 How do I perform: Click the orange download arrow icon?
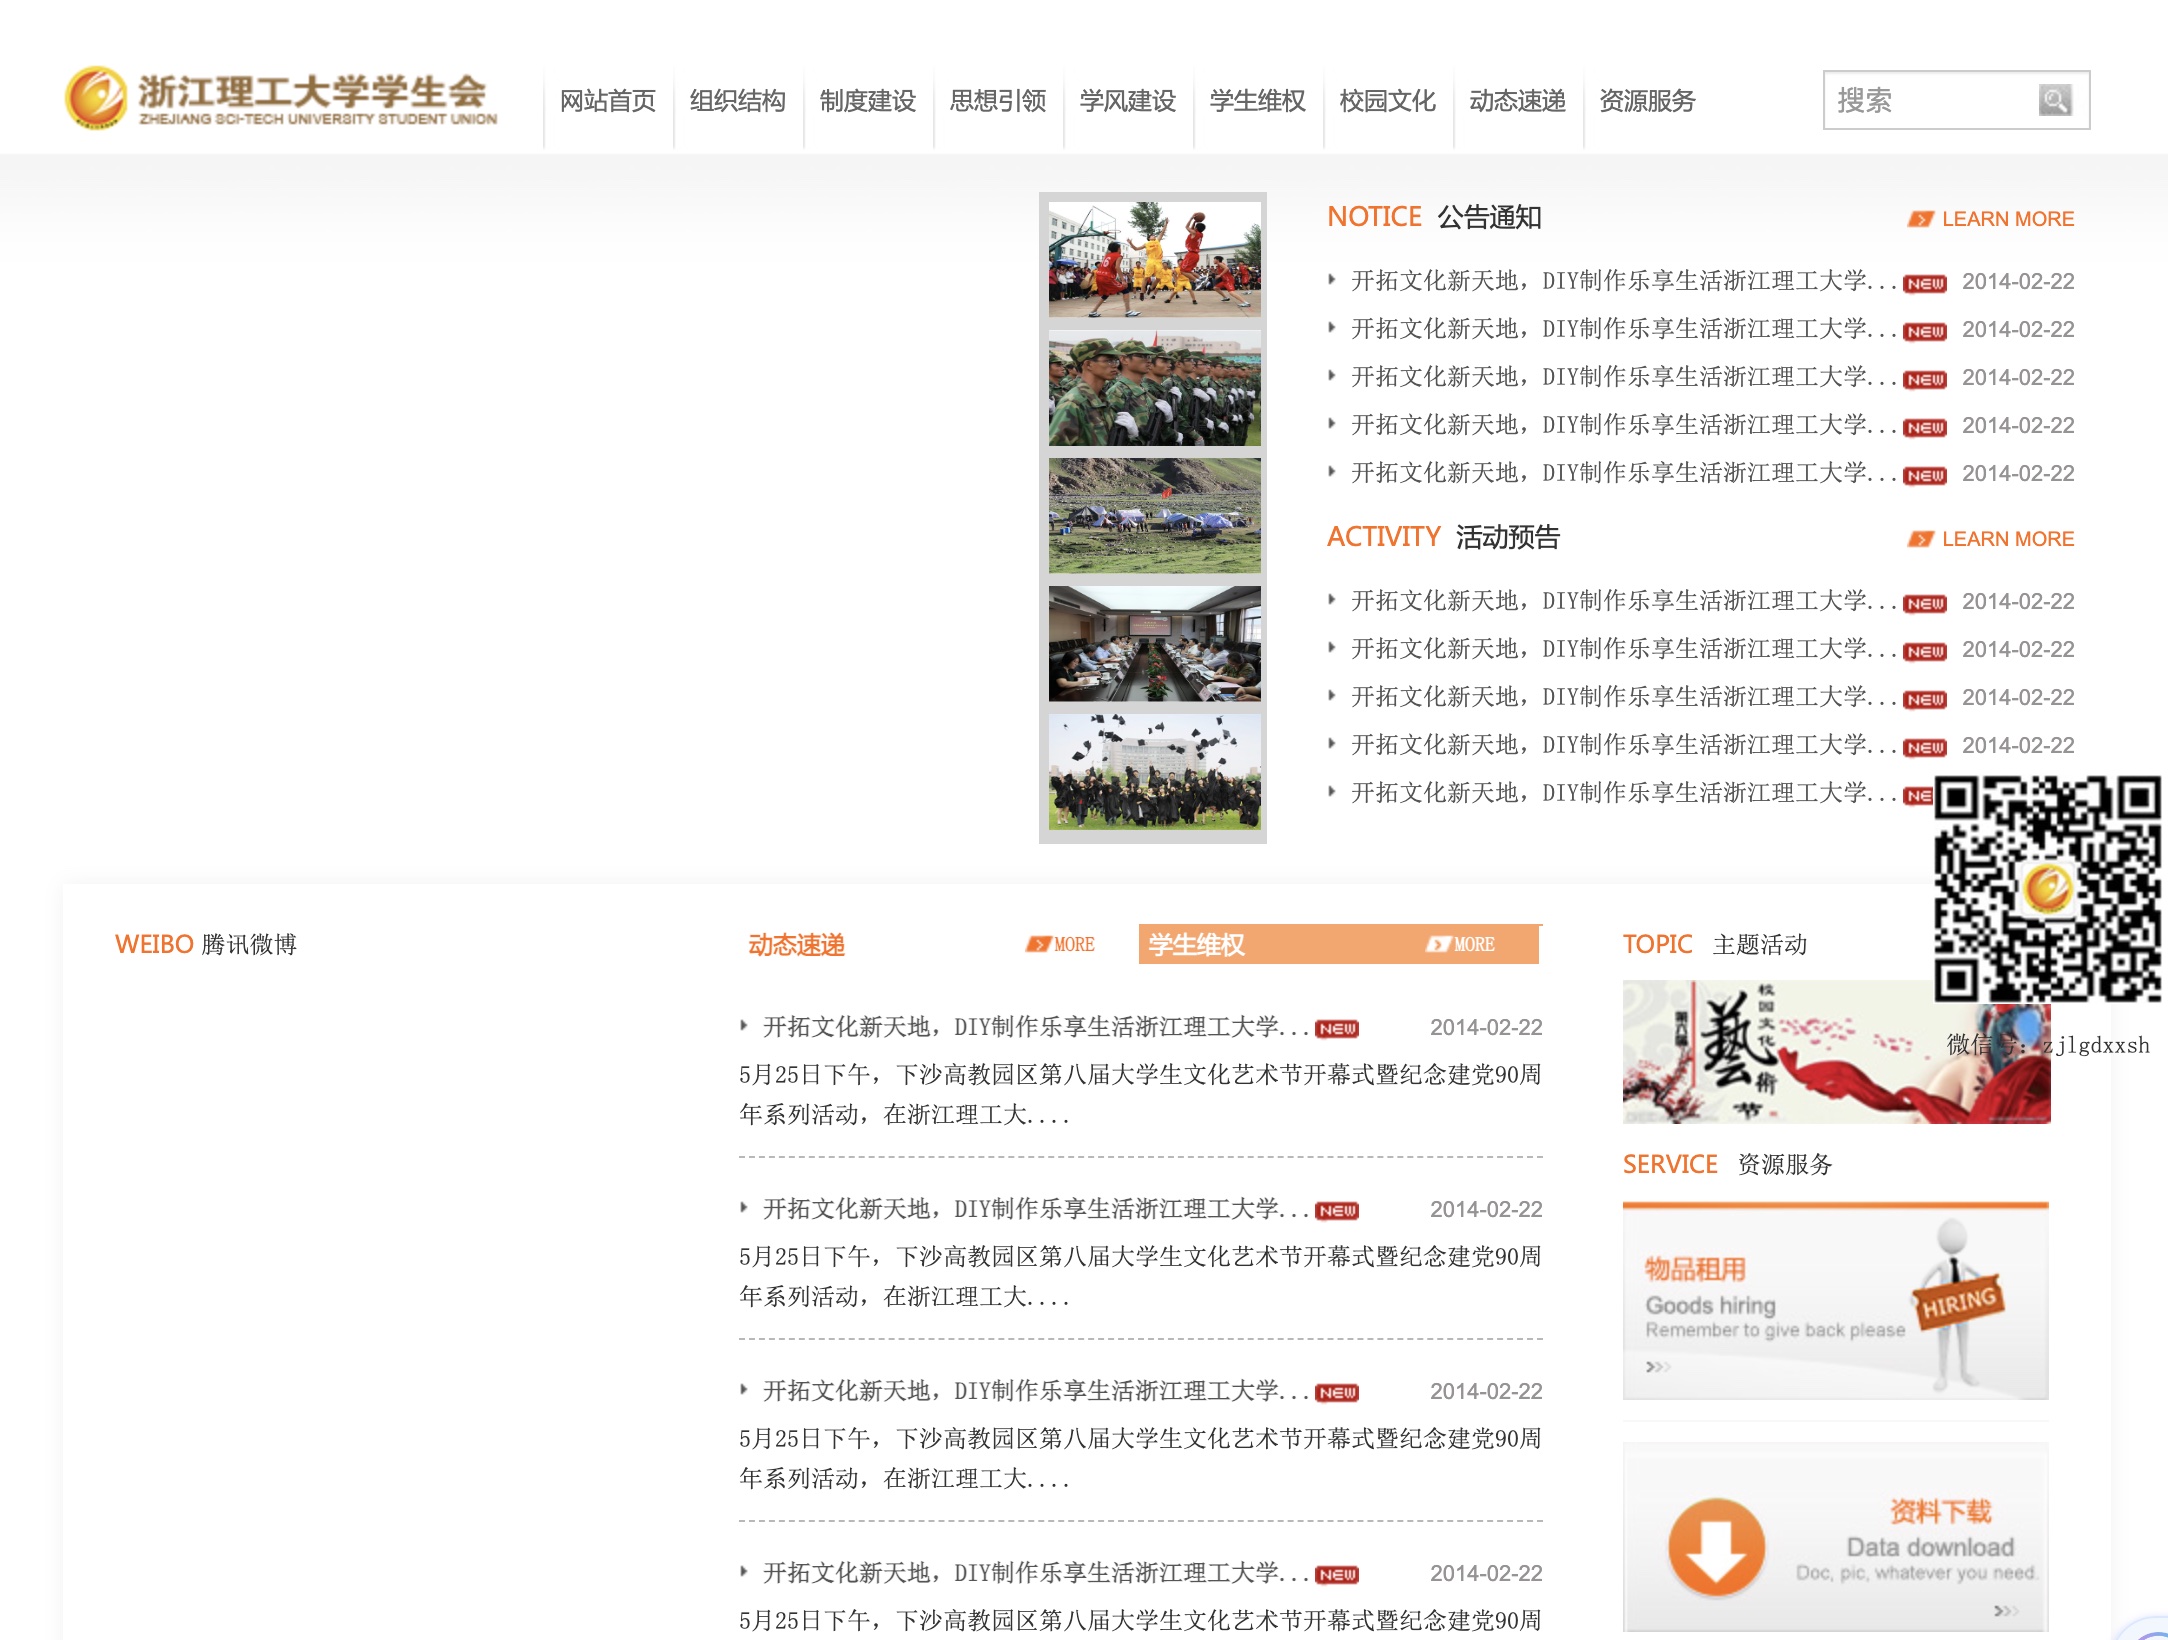coord(1716,1547)
